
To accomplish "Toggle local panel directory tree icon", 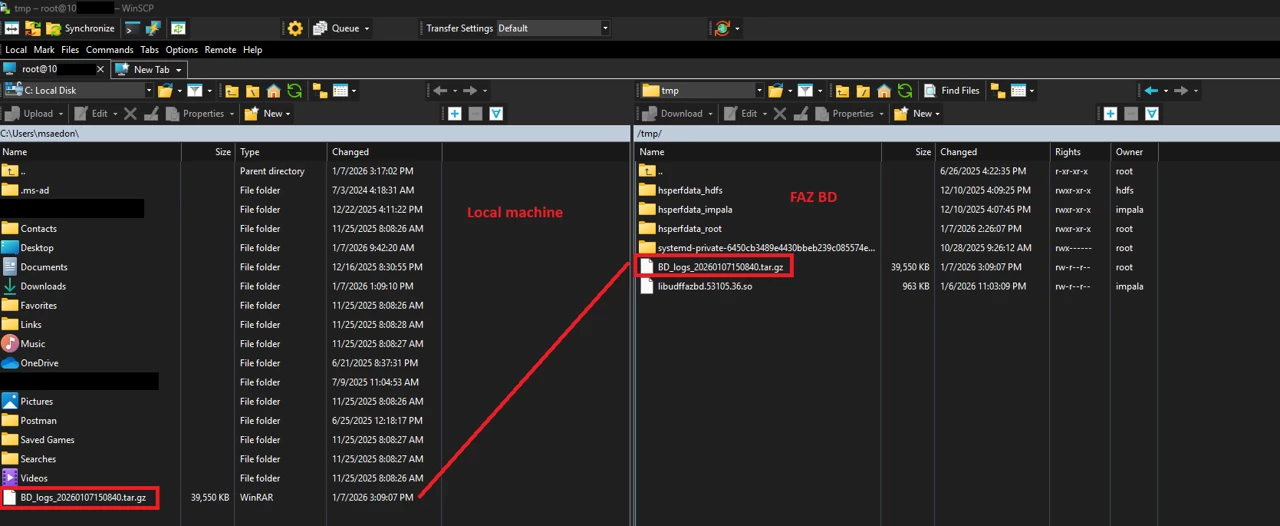I will coord(320,90).
